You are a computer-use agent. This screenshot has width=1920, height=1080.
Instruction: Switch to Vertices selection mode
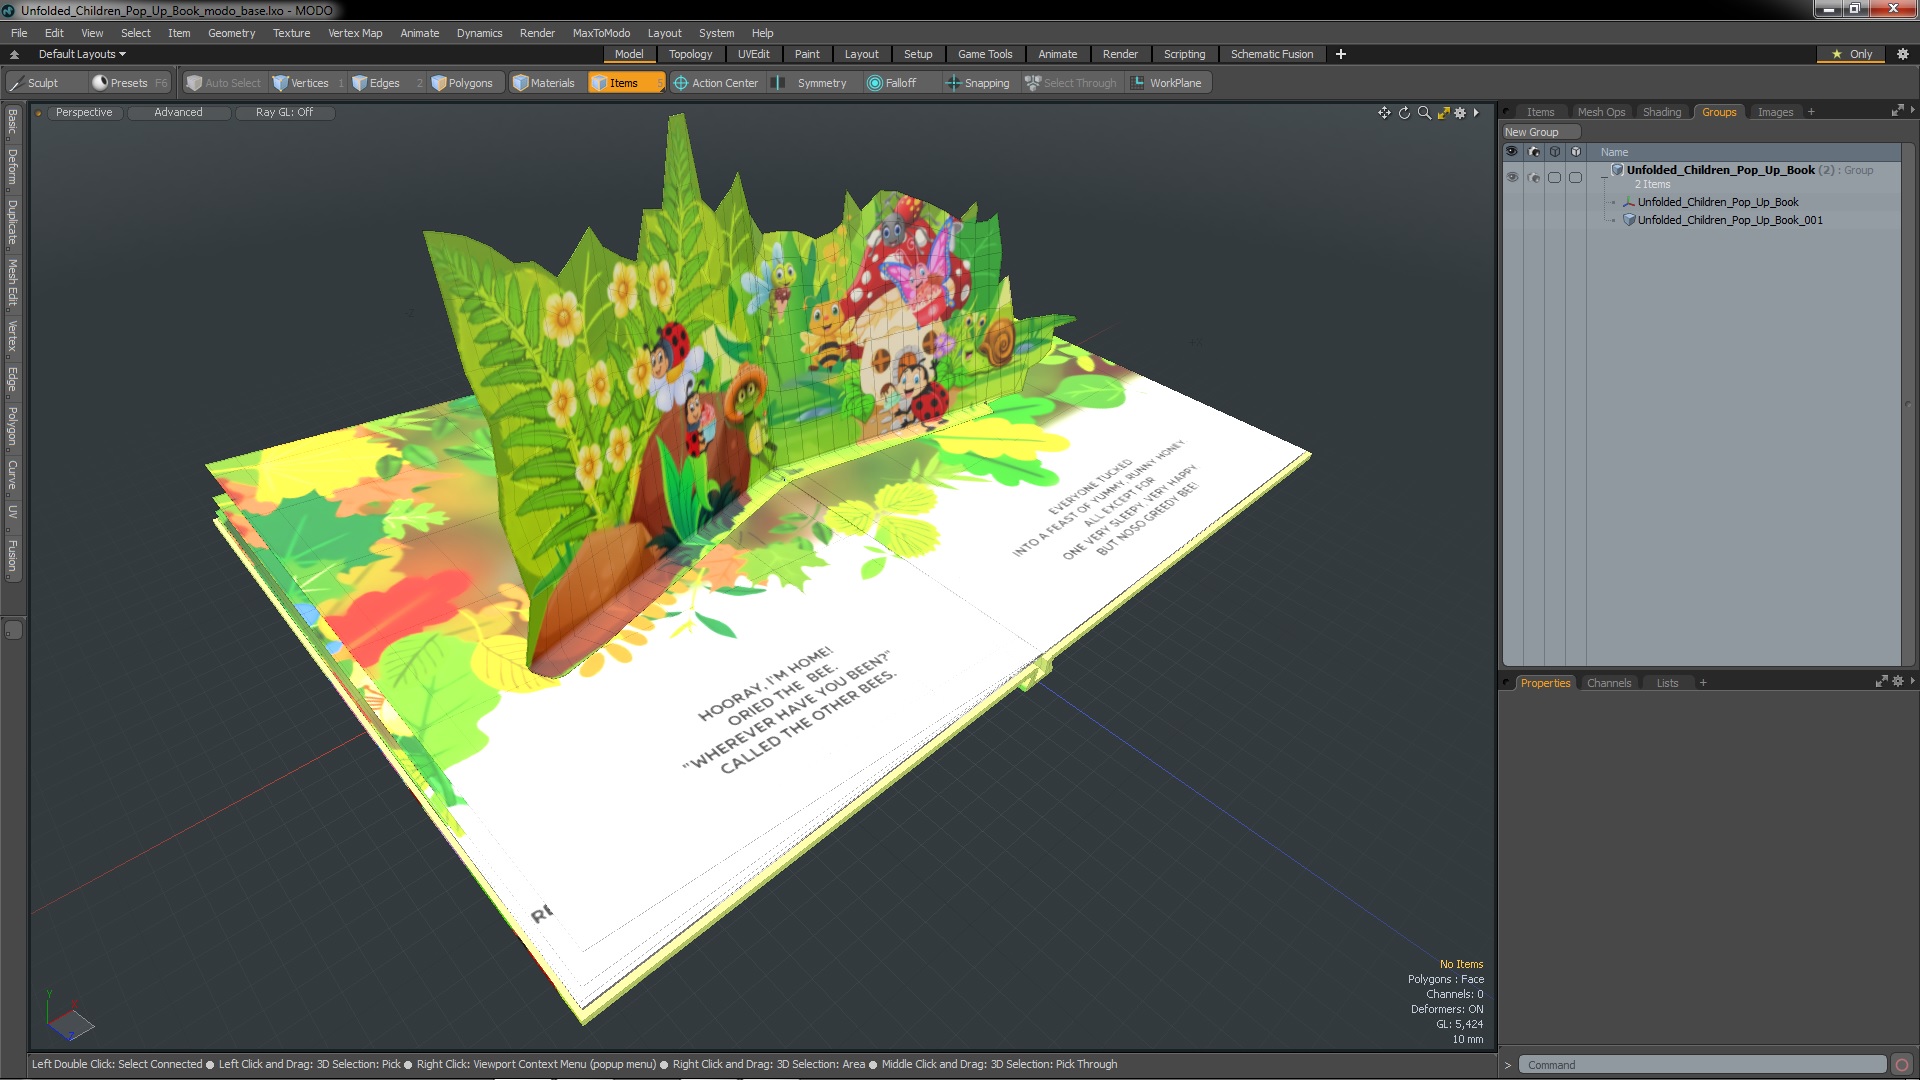coord(308,83)
